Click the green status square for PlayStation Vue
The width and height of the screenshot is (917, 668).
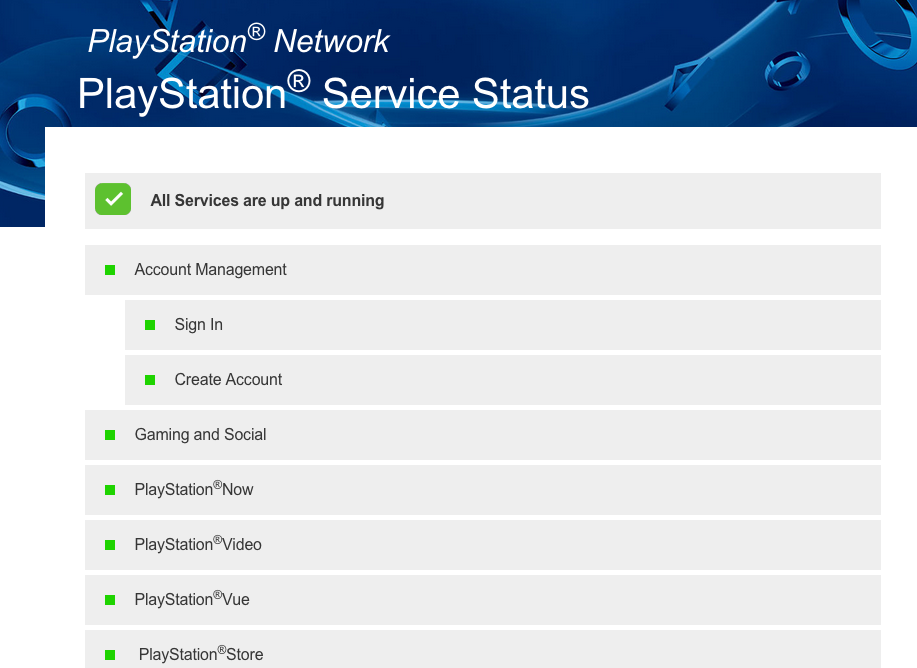pyautogui.click(x=110, y=600)
